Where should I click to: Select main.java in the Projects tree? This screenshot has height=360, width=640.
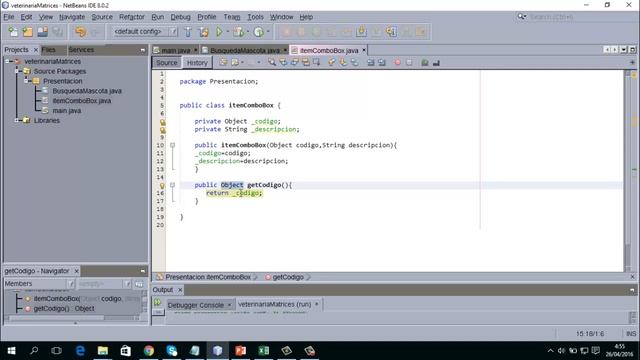67,111
